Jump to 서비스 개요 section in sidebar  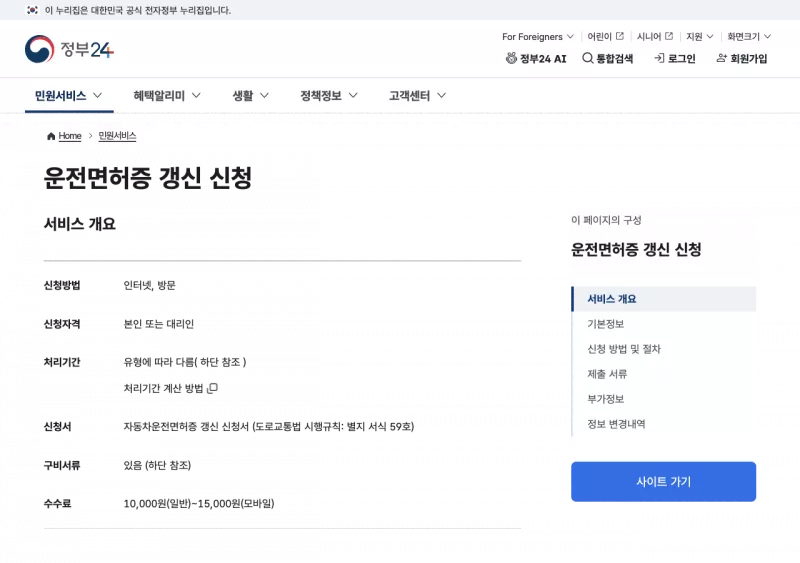(x=664, y=299)
